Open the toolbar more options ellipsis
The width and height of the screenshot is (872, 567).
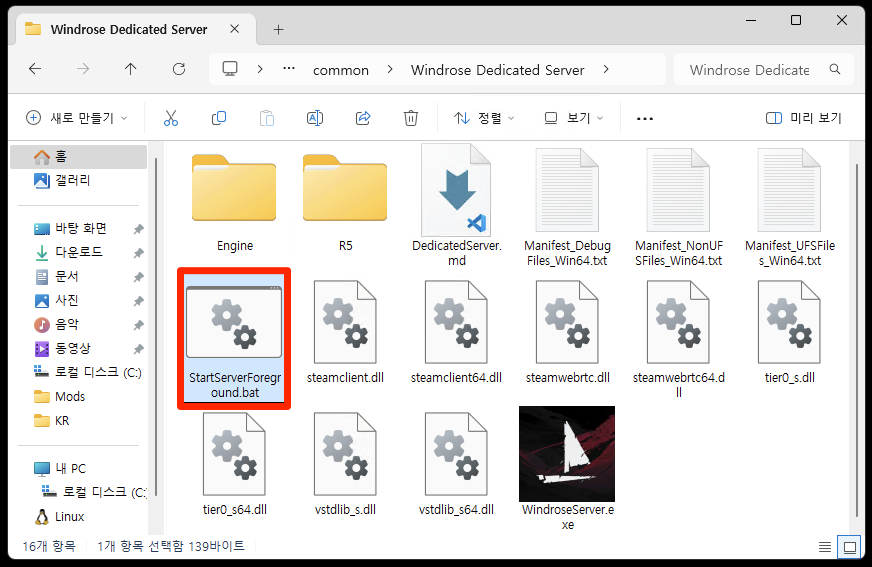click(645, 118)
